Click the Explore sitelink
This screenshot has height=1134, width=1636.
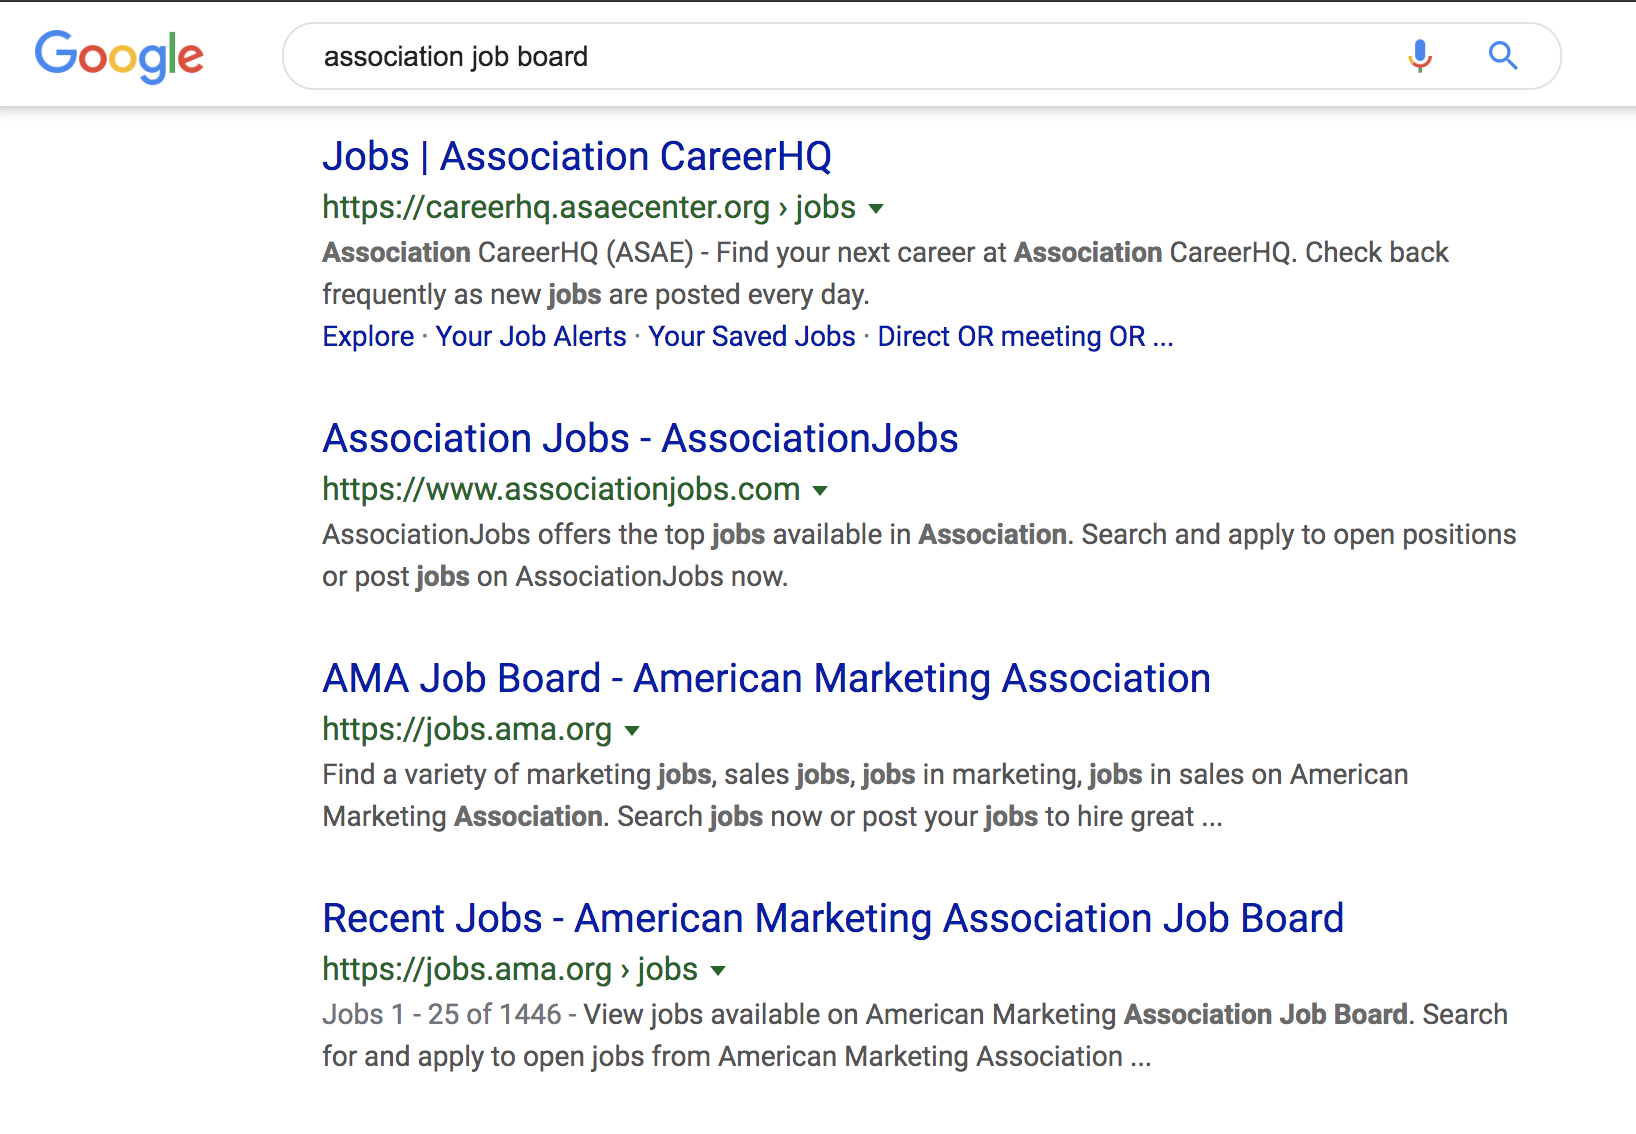pyautogui.click(x=368, y=337)
